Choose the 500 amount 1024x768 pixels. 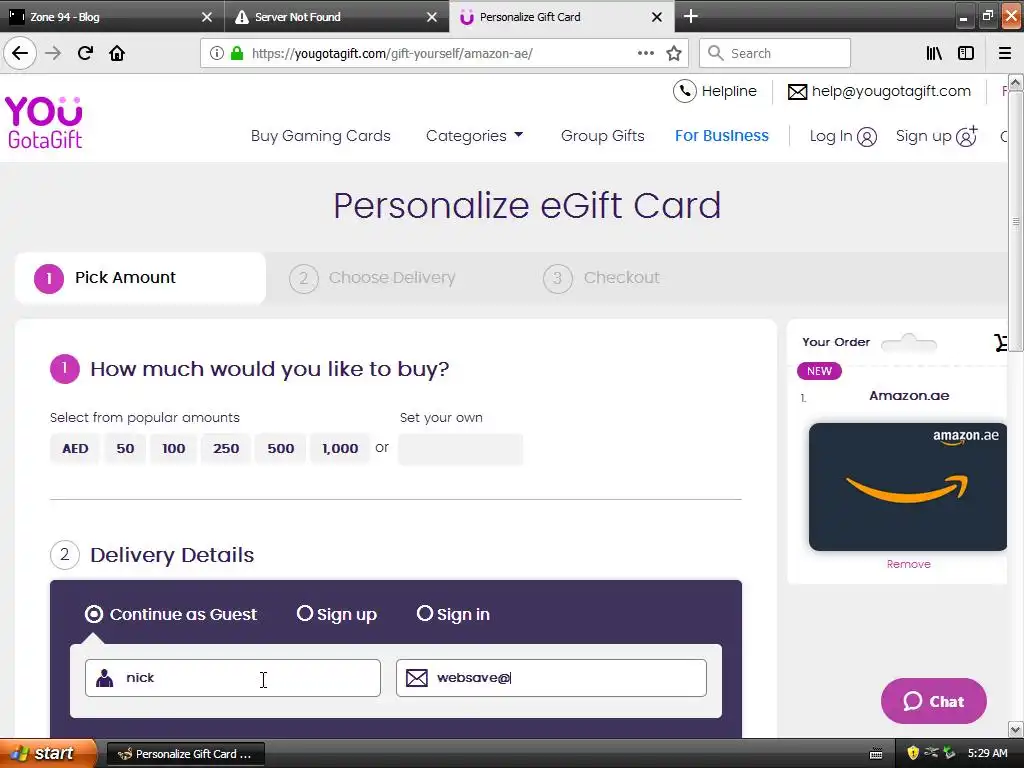click(x=281, y=449)
